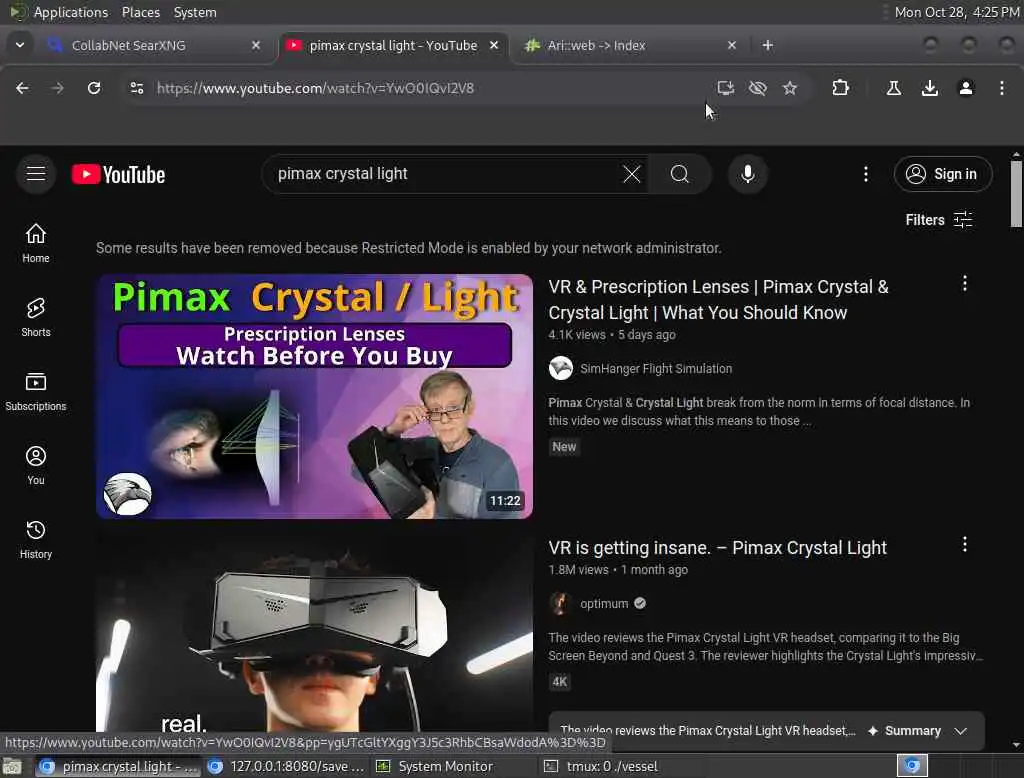Open the You page in the sidebar
The image size is (1024, 778).
point(36,465)
